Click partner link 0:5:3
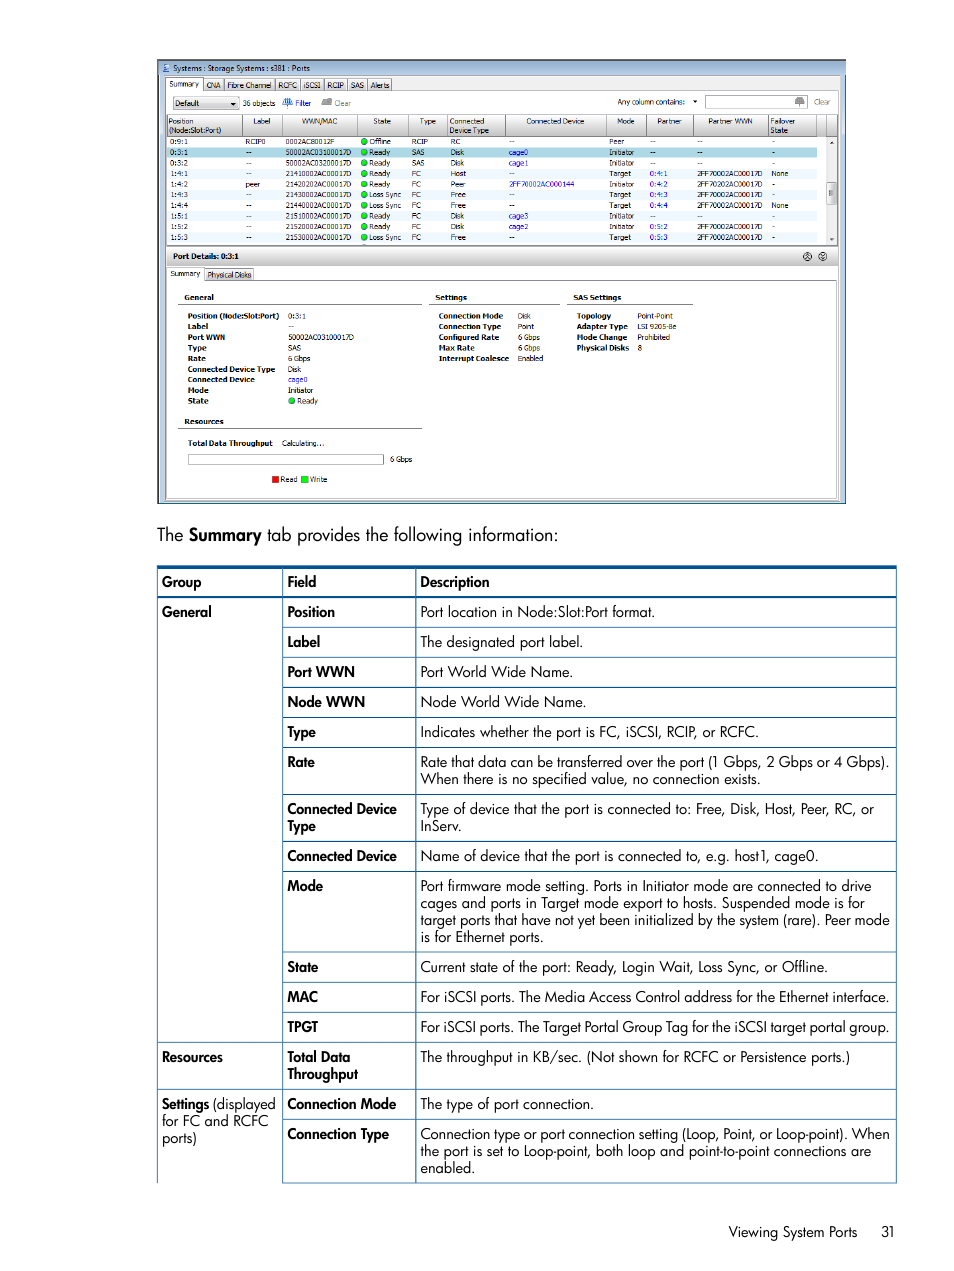The height and width of the screenshot is (1271, 954). [658, 237]
